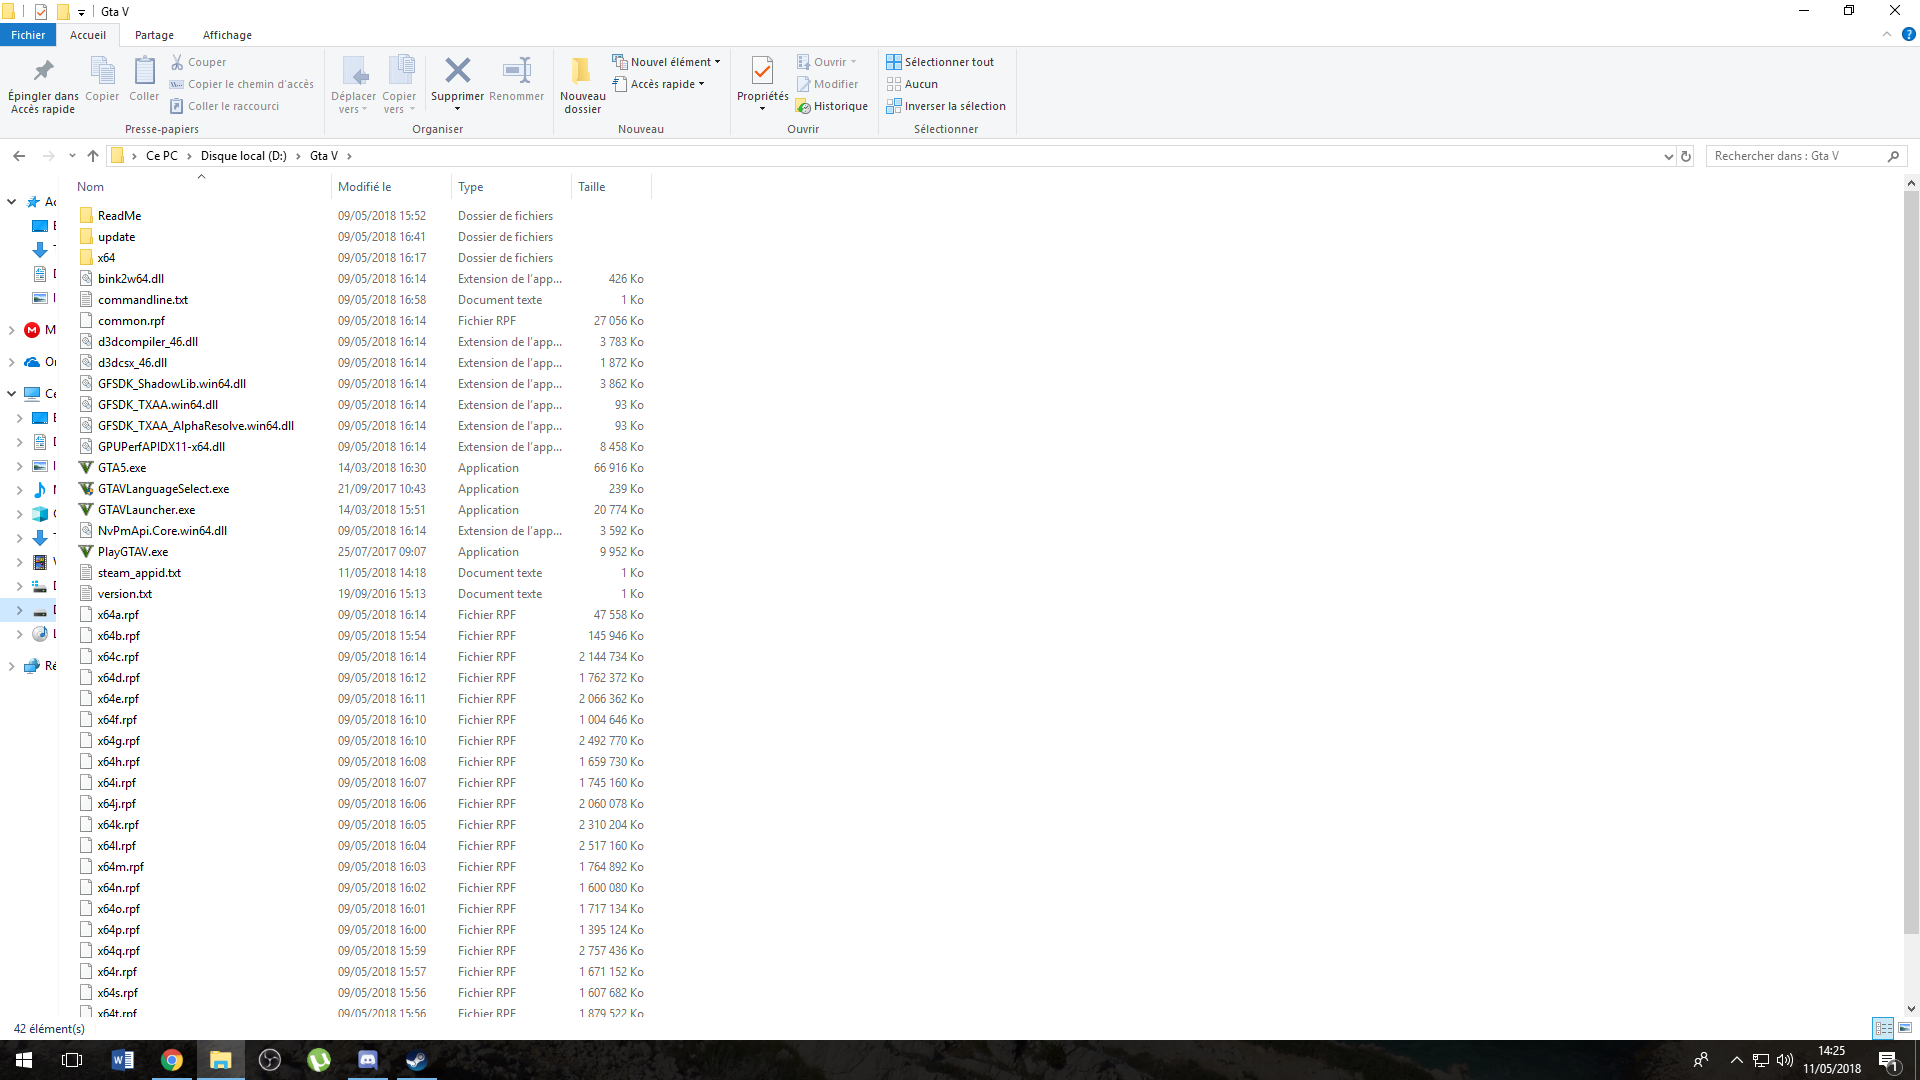This screenshot has width=1920, height=1080.
Task: Expand network tree node
Action: [11, 666]
